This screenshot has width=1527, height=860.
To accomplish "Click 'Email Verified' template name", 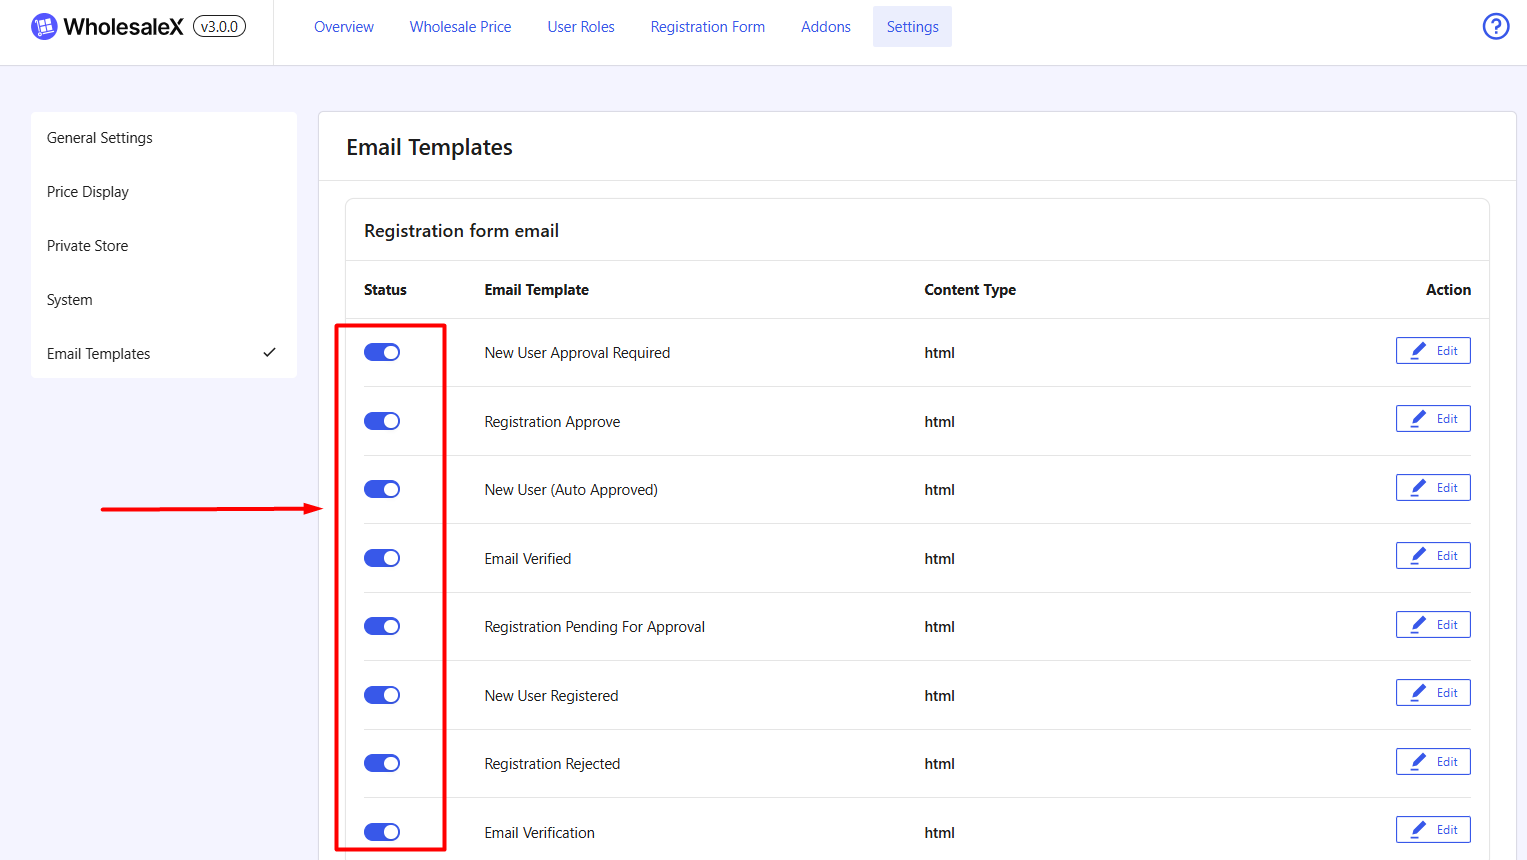I will point(528,559).
